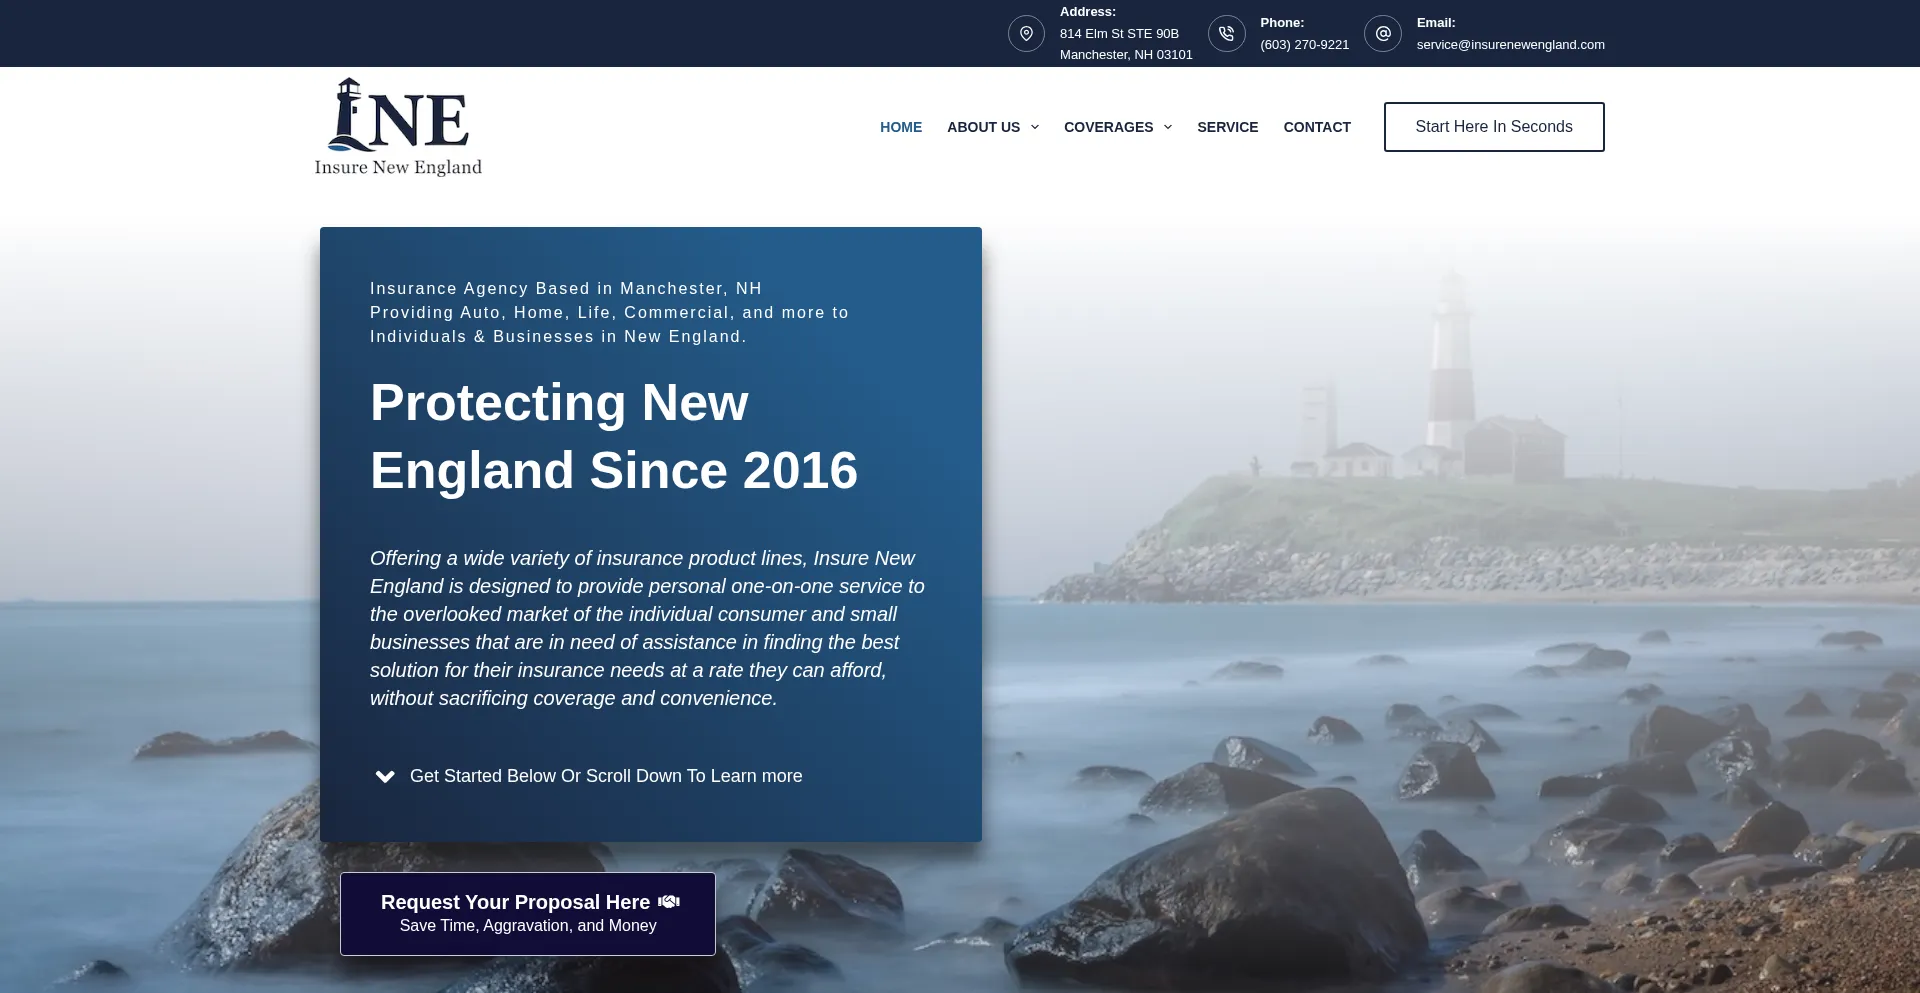This screenshot has width=1920, height=993.
Task: Click the chevron arrow next to ABOUT US
Action: coord(1033,127)
